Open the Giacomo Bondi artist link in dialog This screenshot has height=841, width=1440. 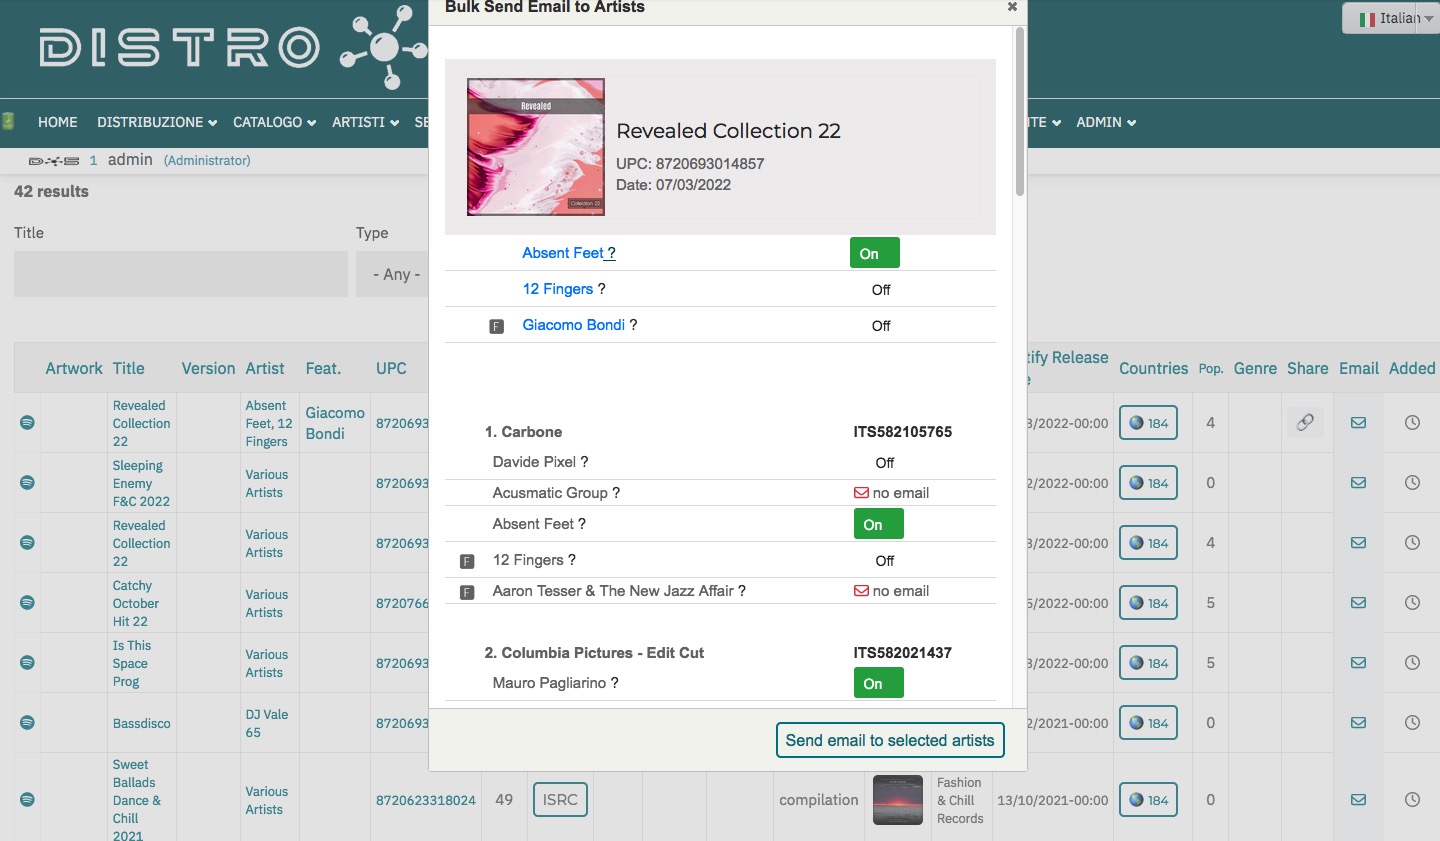tap(574, 325)
